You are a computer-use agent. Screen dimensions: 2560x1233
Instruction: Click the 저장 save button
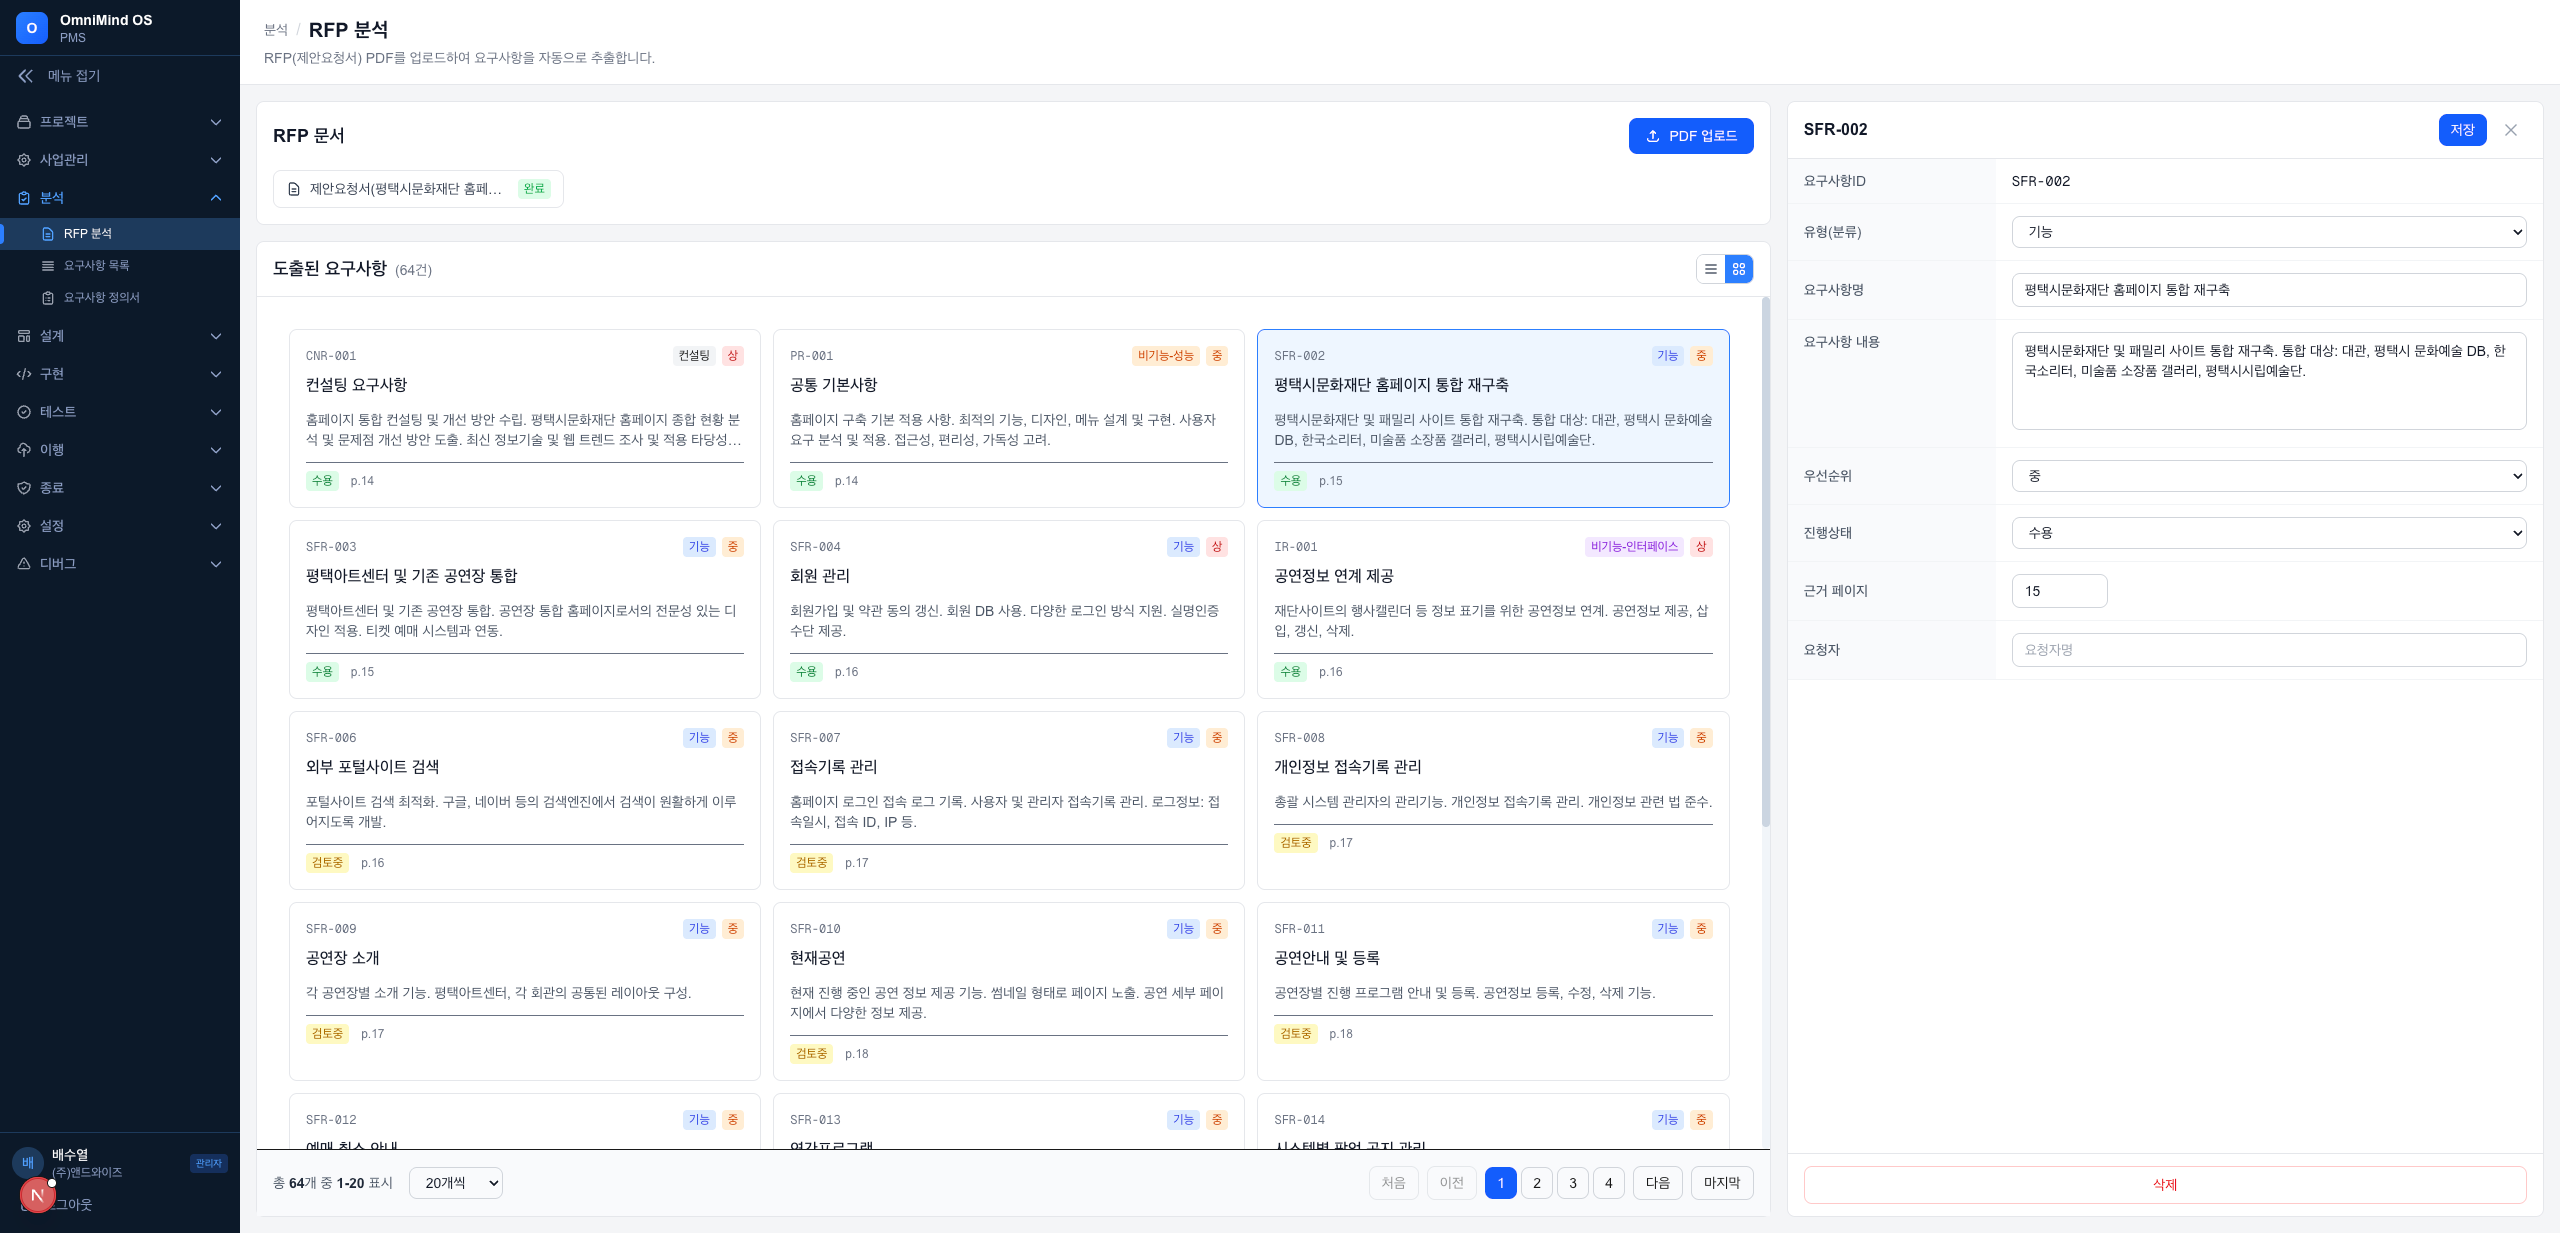(2462, 130)
